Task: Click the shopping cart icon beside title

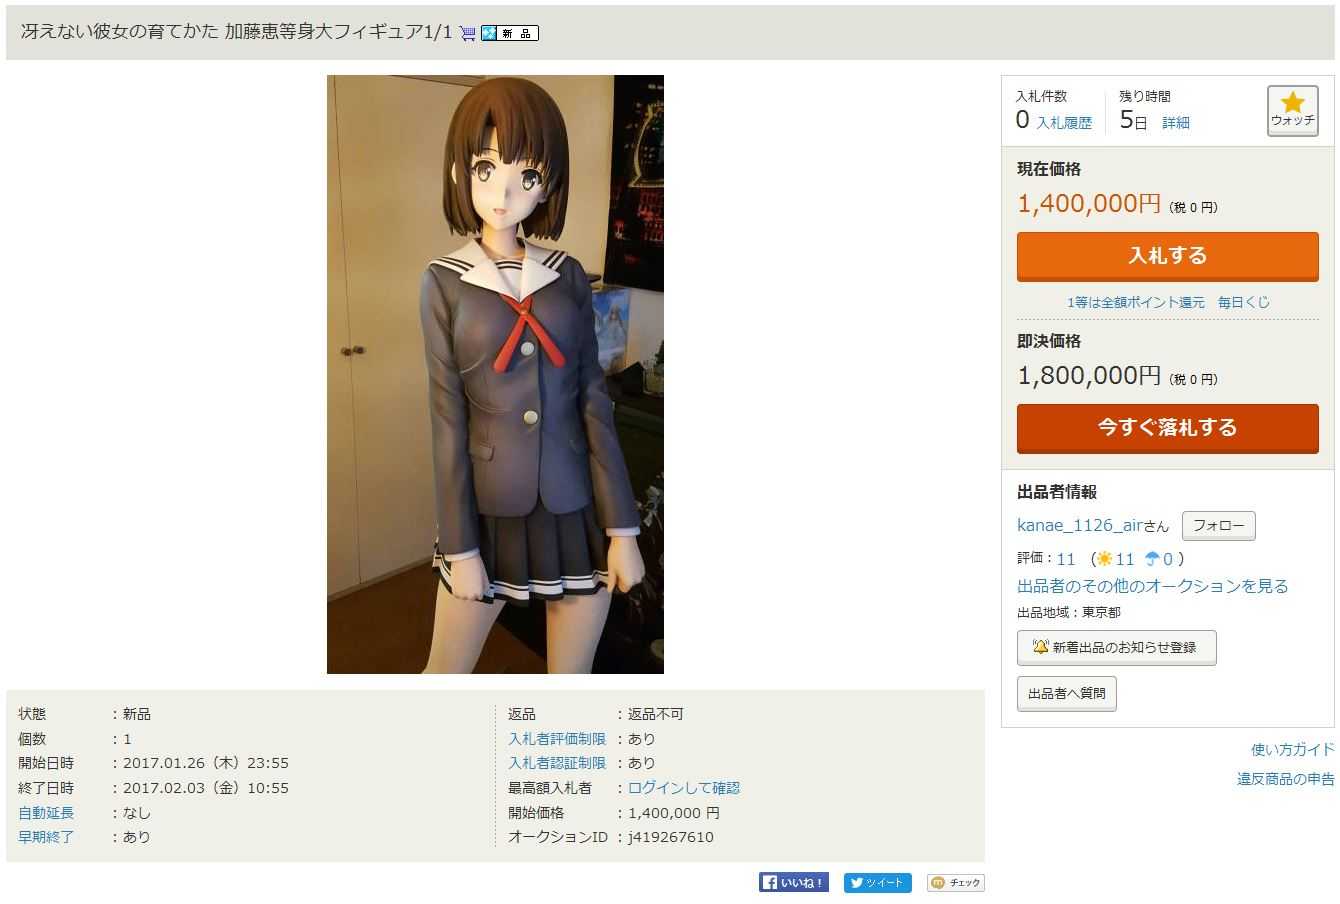Action: (467, 33)
